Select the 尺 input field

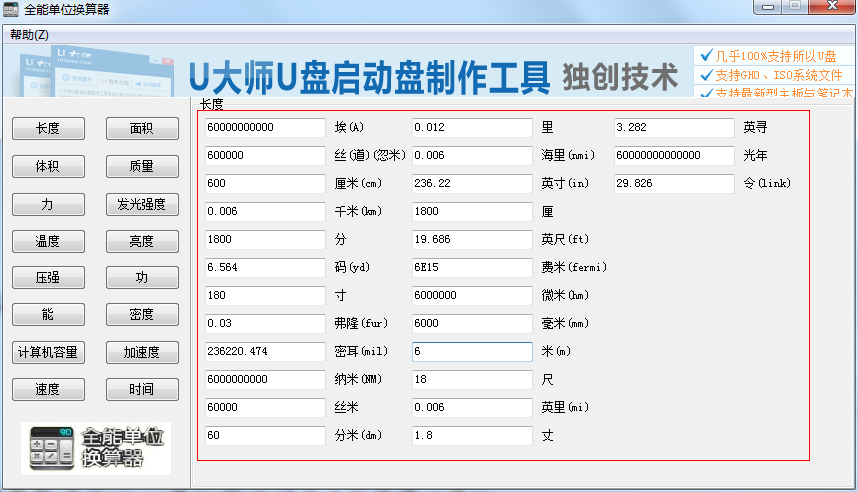coord(472,379)
